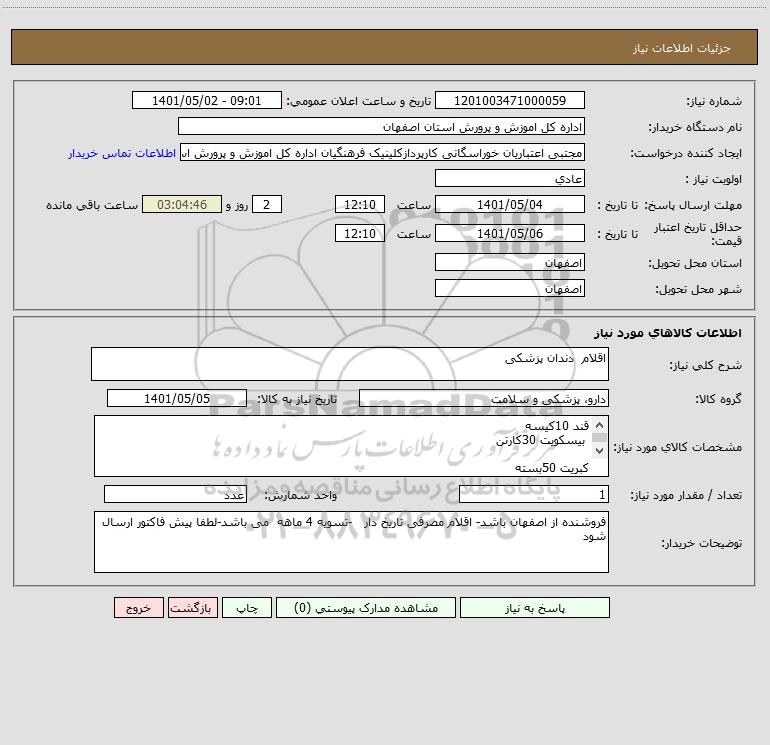Open اطلاعات تماس خریدار link
Screen dimensions: 770x745
click(x=122, y=153)
